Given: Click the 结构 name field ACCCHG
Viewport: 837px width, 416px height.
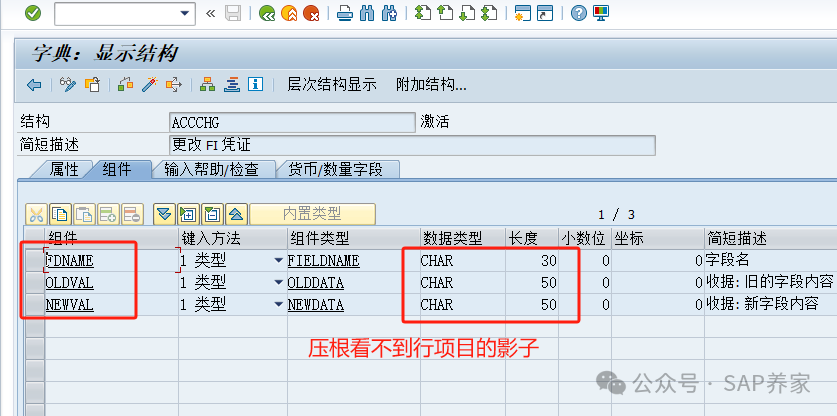Looking at the screenshot, I should (292, 122).
